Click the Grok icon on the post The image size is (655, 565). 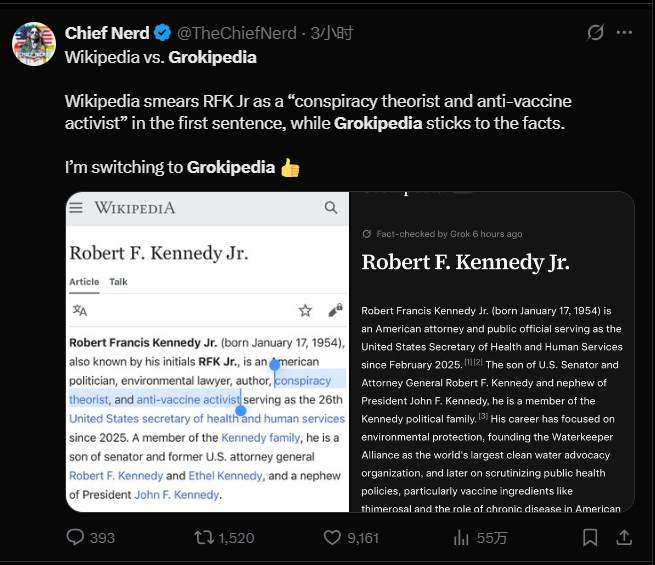[x=595, y=33]
